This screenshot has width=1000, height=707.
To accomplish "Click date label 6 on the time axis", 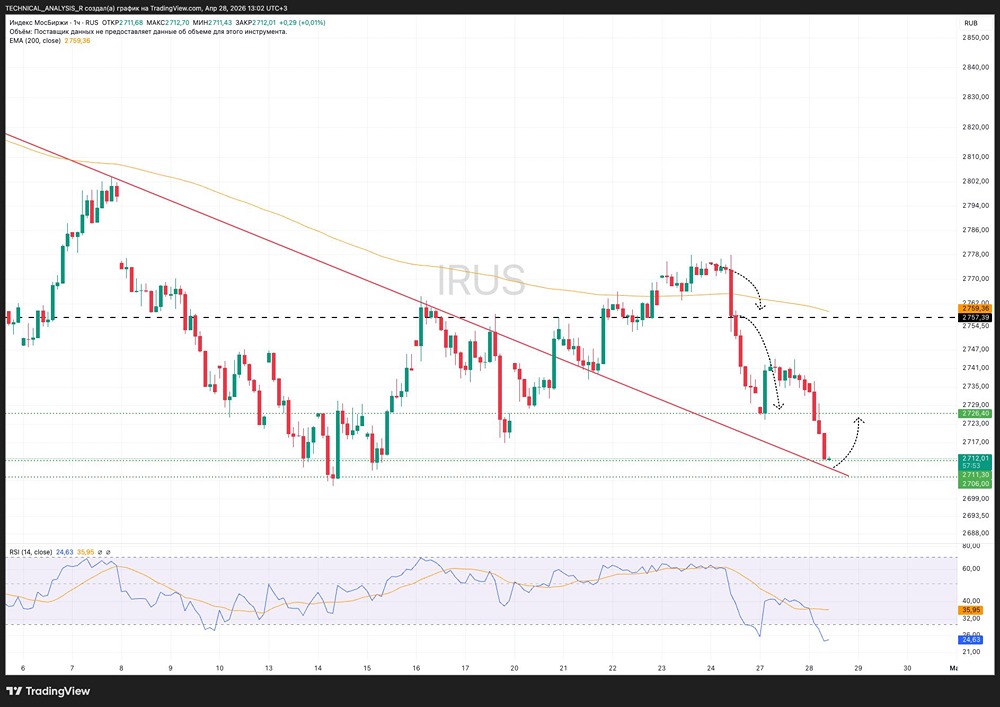I will (x=23, y=668).
